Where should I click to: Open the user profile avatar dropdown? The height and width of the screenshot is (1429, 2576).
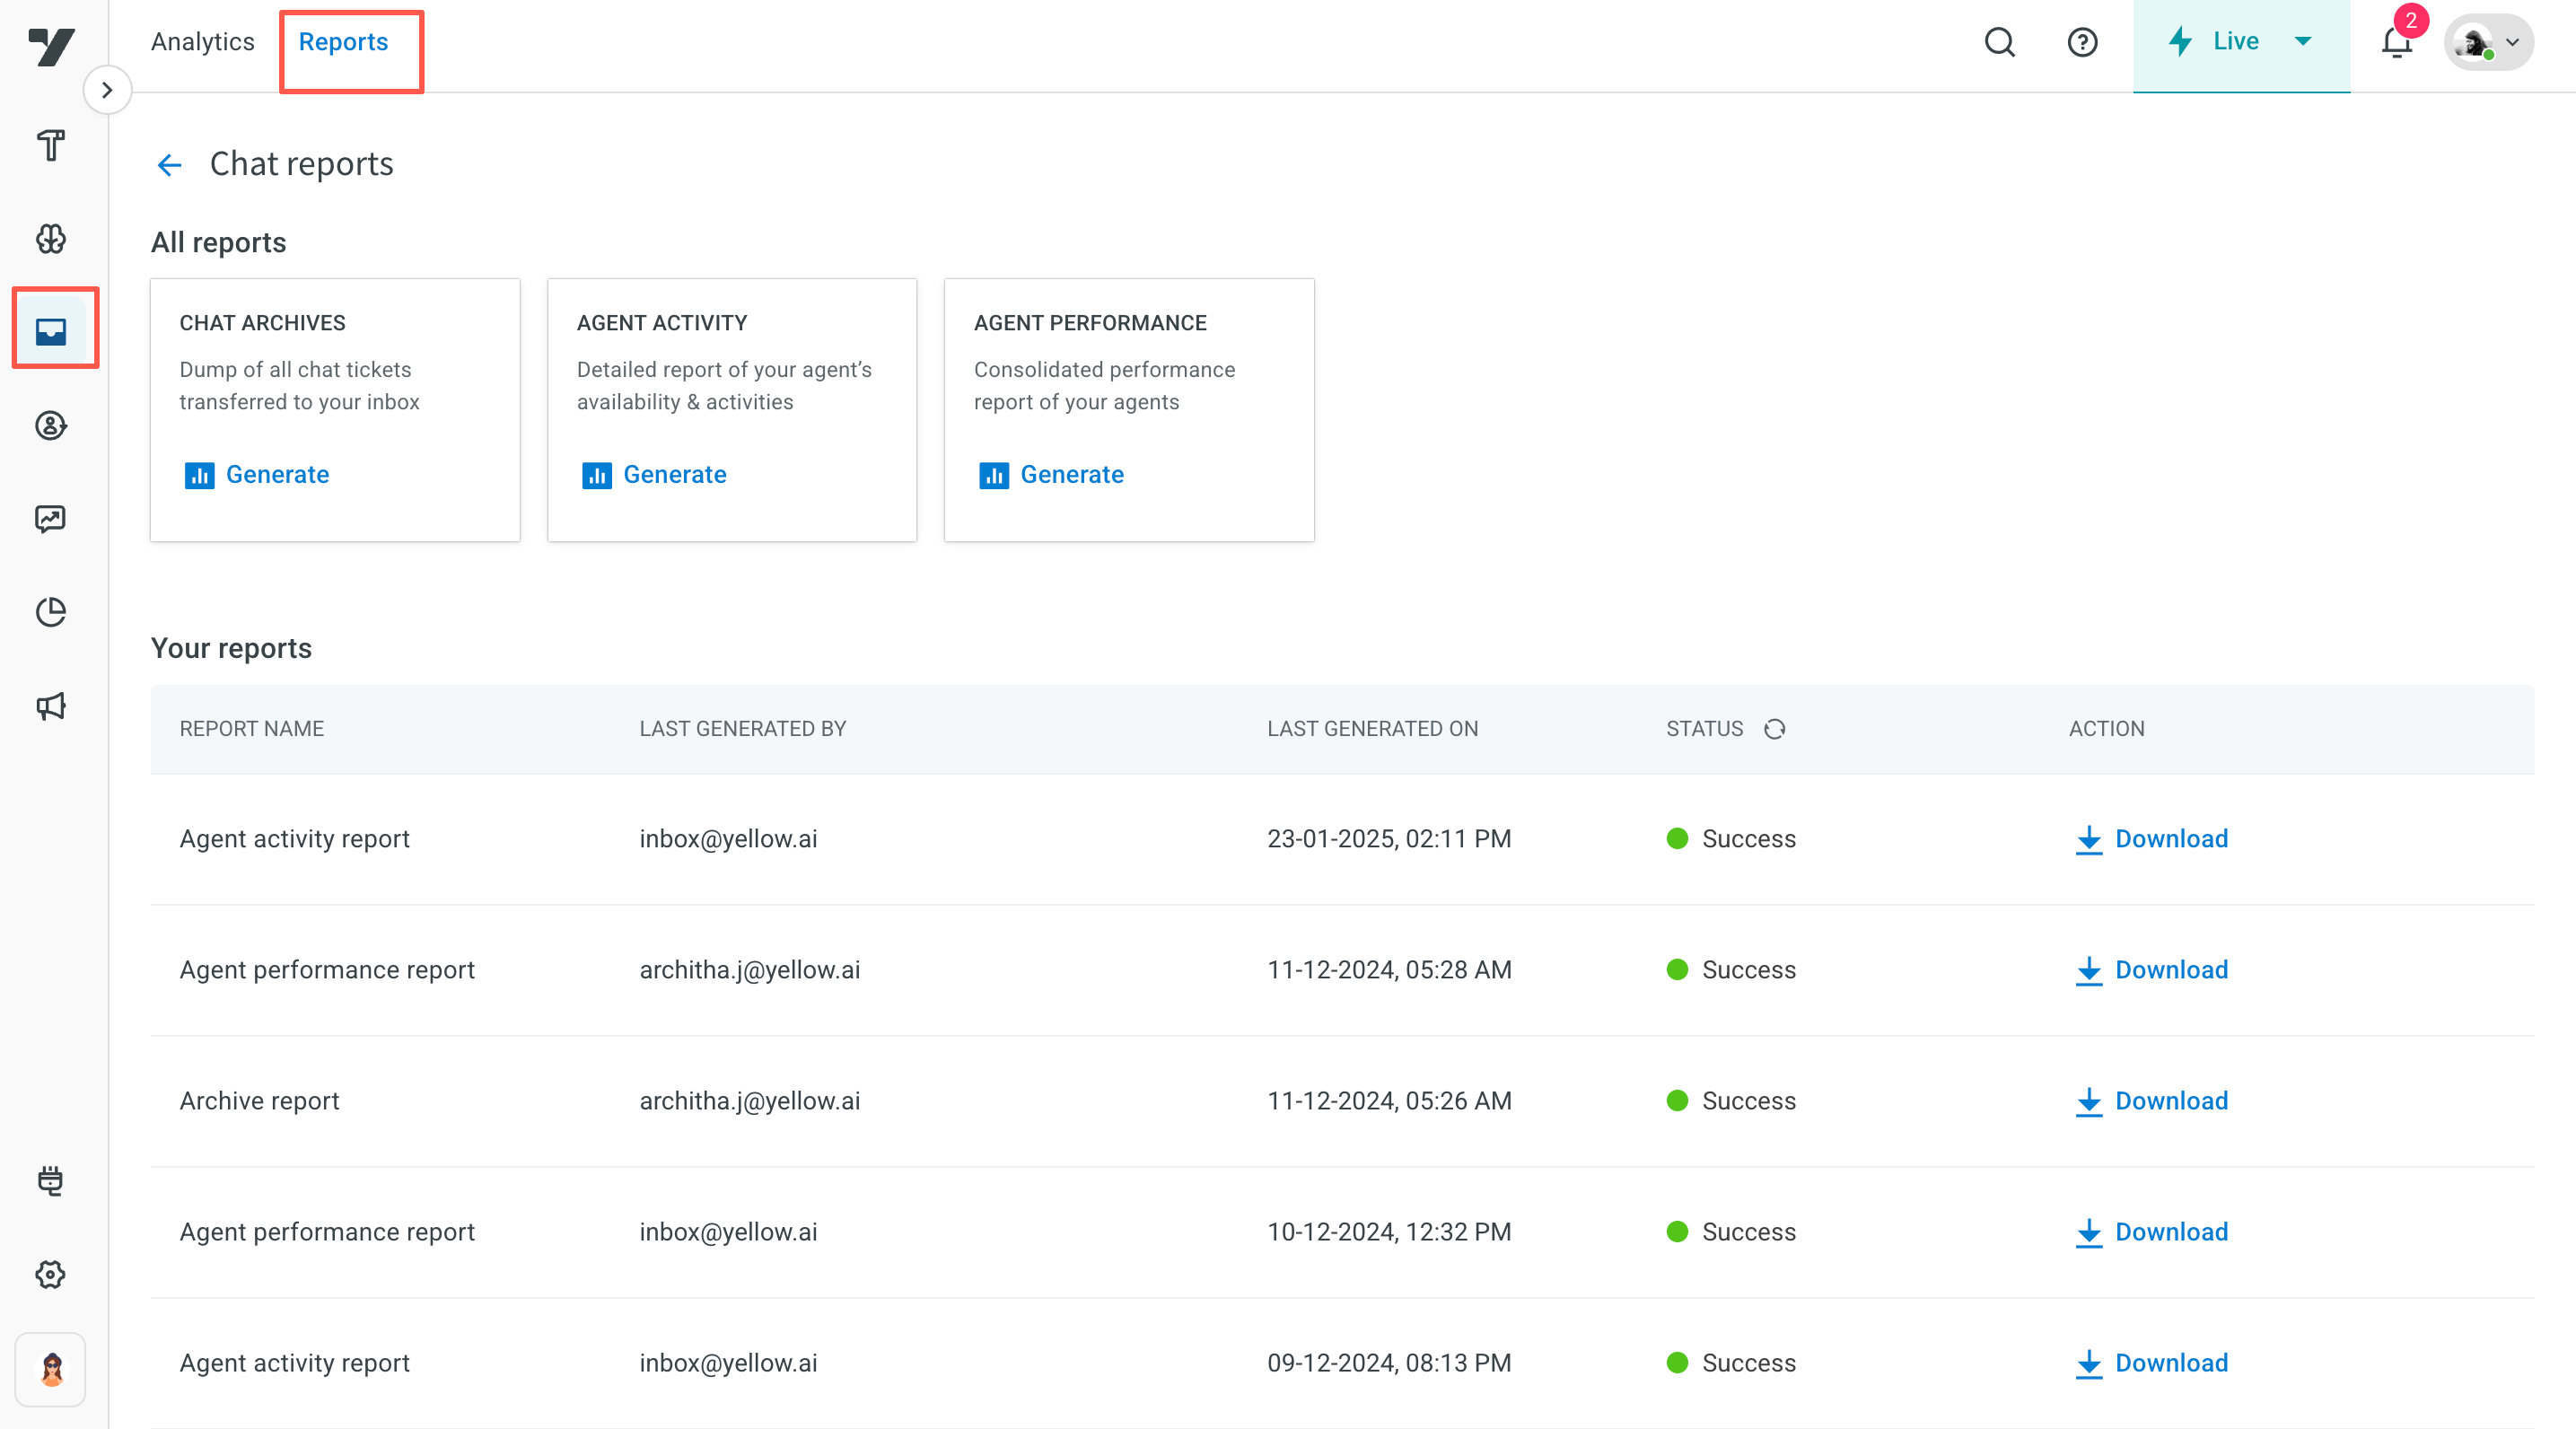coord(2488,42)
